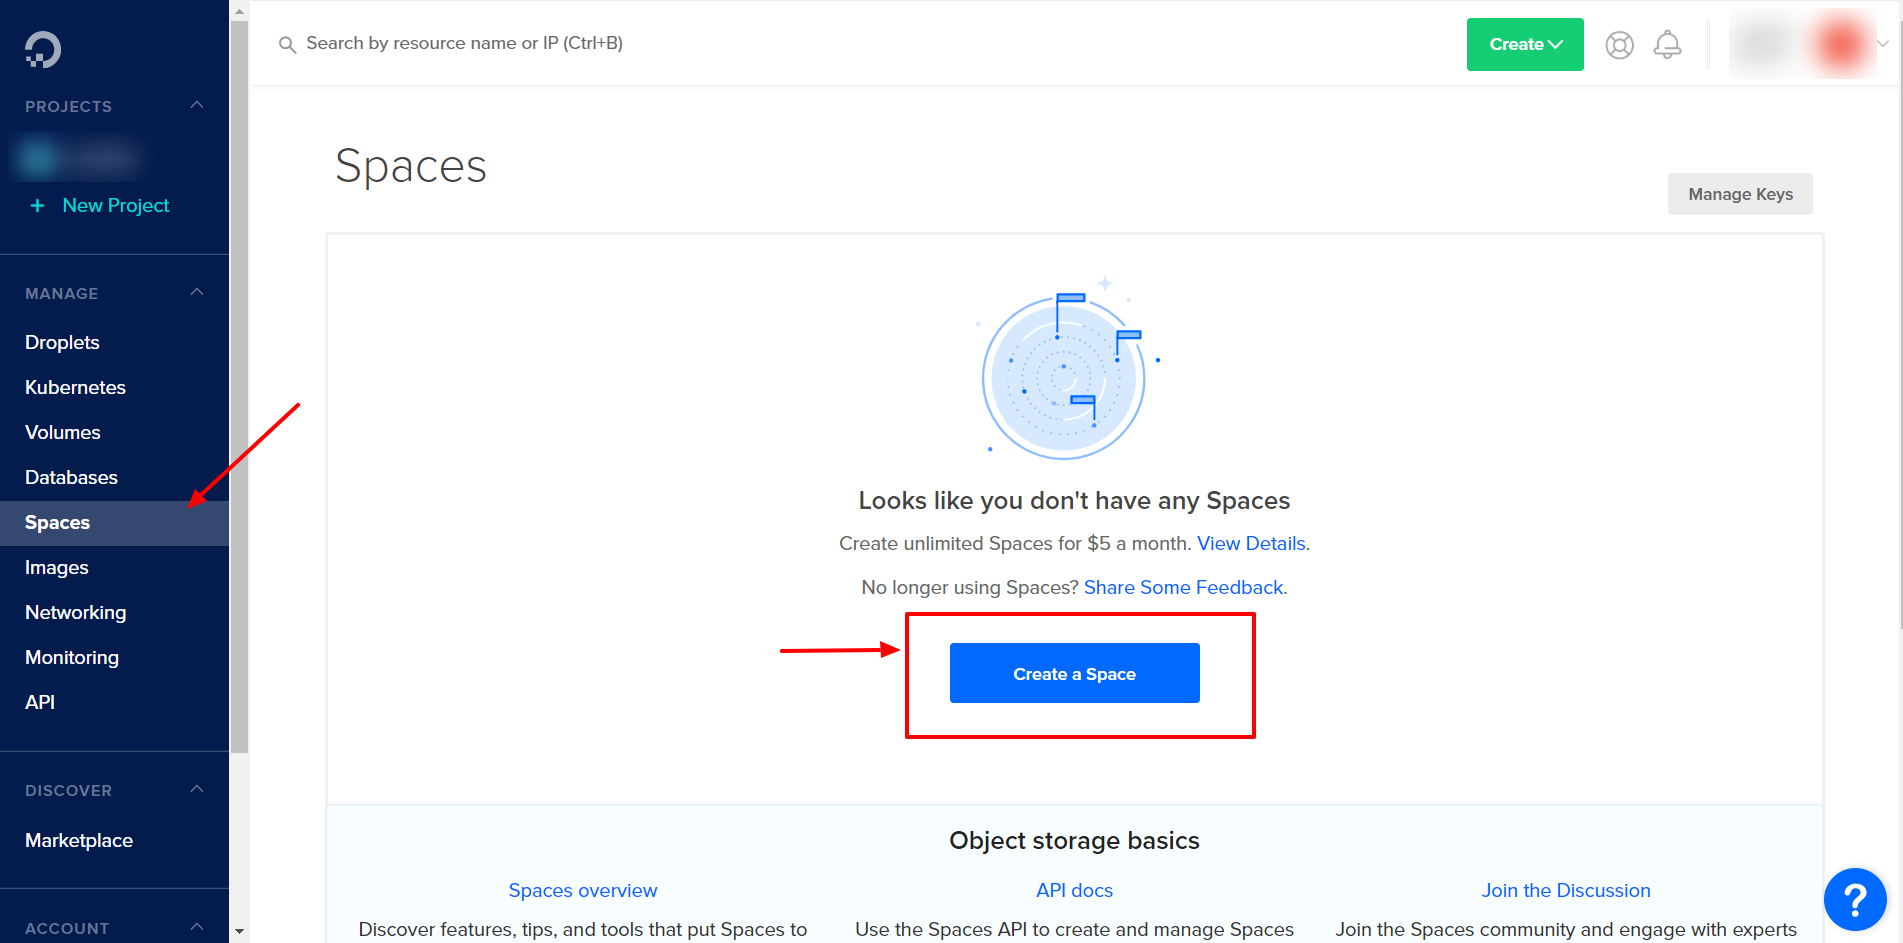The height and width of the screenshot is (943, 1903).
Task: Collapse the Projects section chevron
Action: pos(197,105)
